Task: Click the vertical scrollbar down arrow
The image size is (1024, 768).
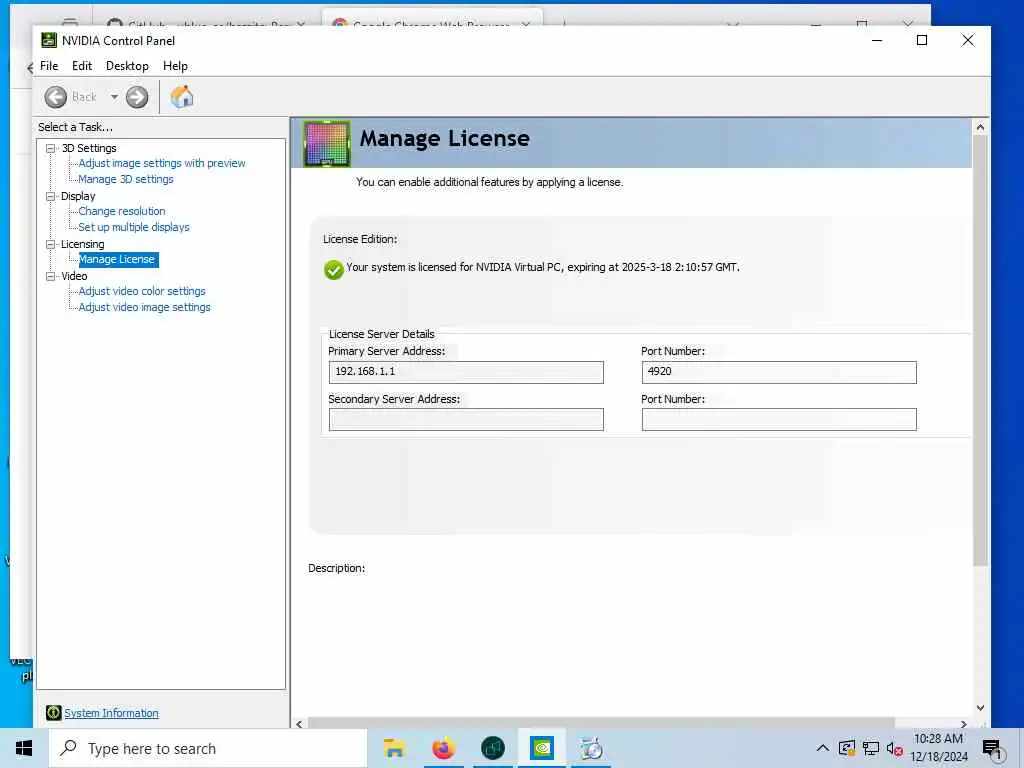Action: (980, 708)
